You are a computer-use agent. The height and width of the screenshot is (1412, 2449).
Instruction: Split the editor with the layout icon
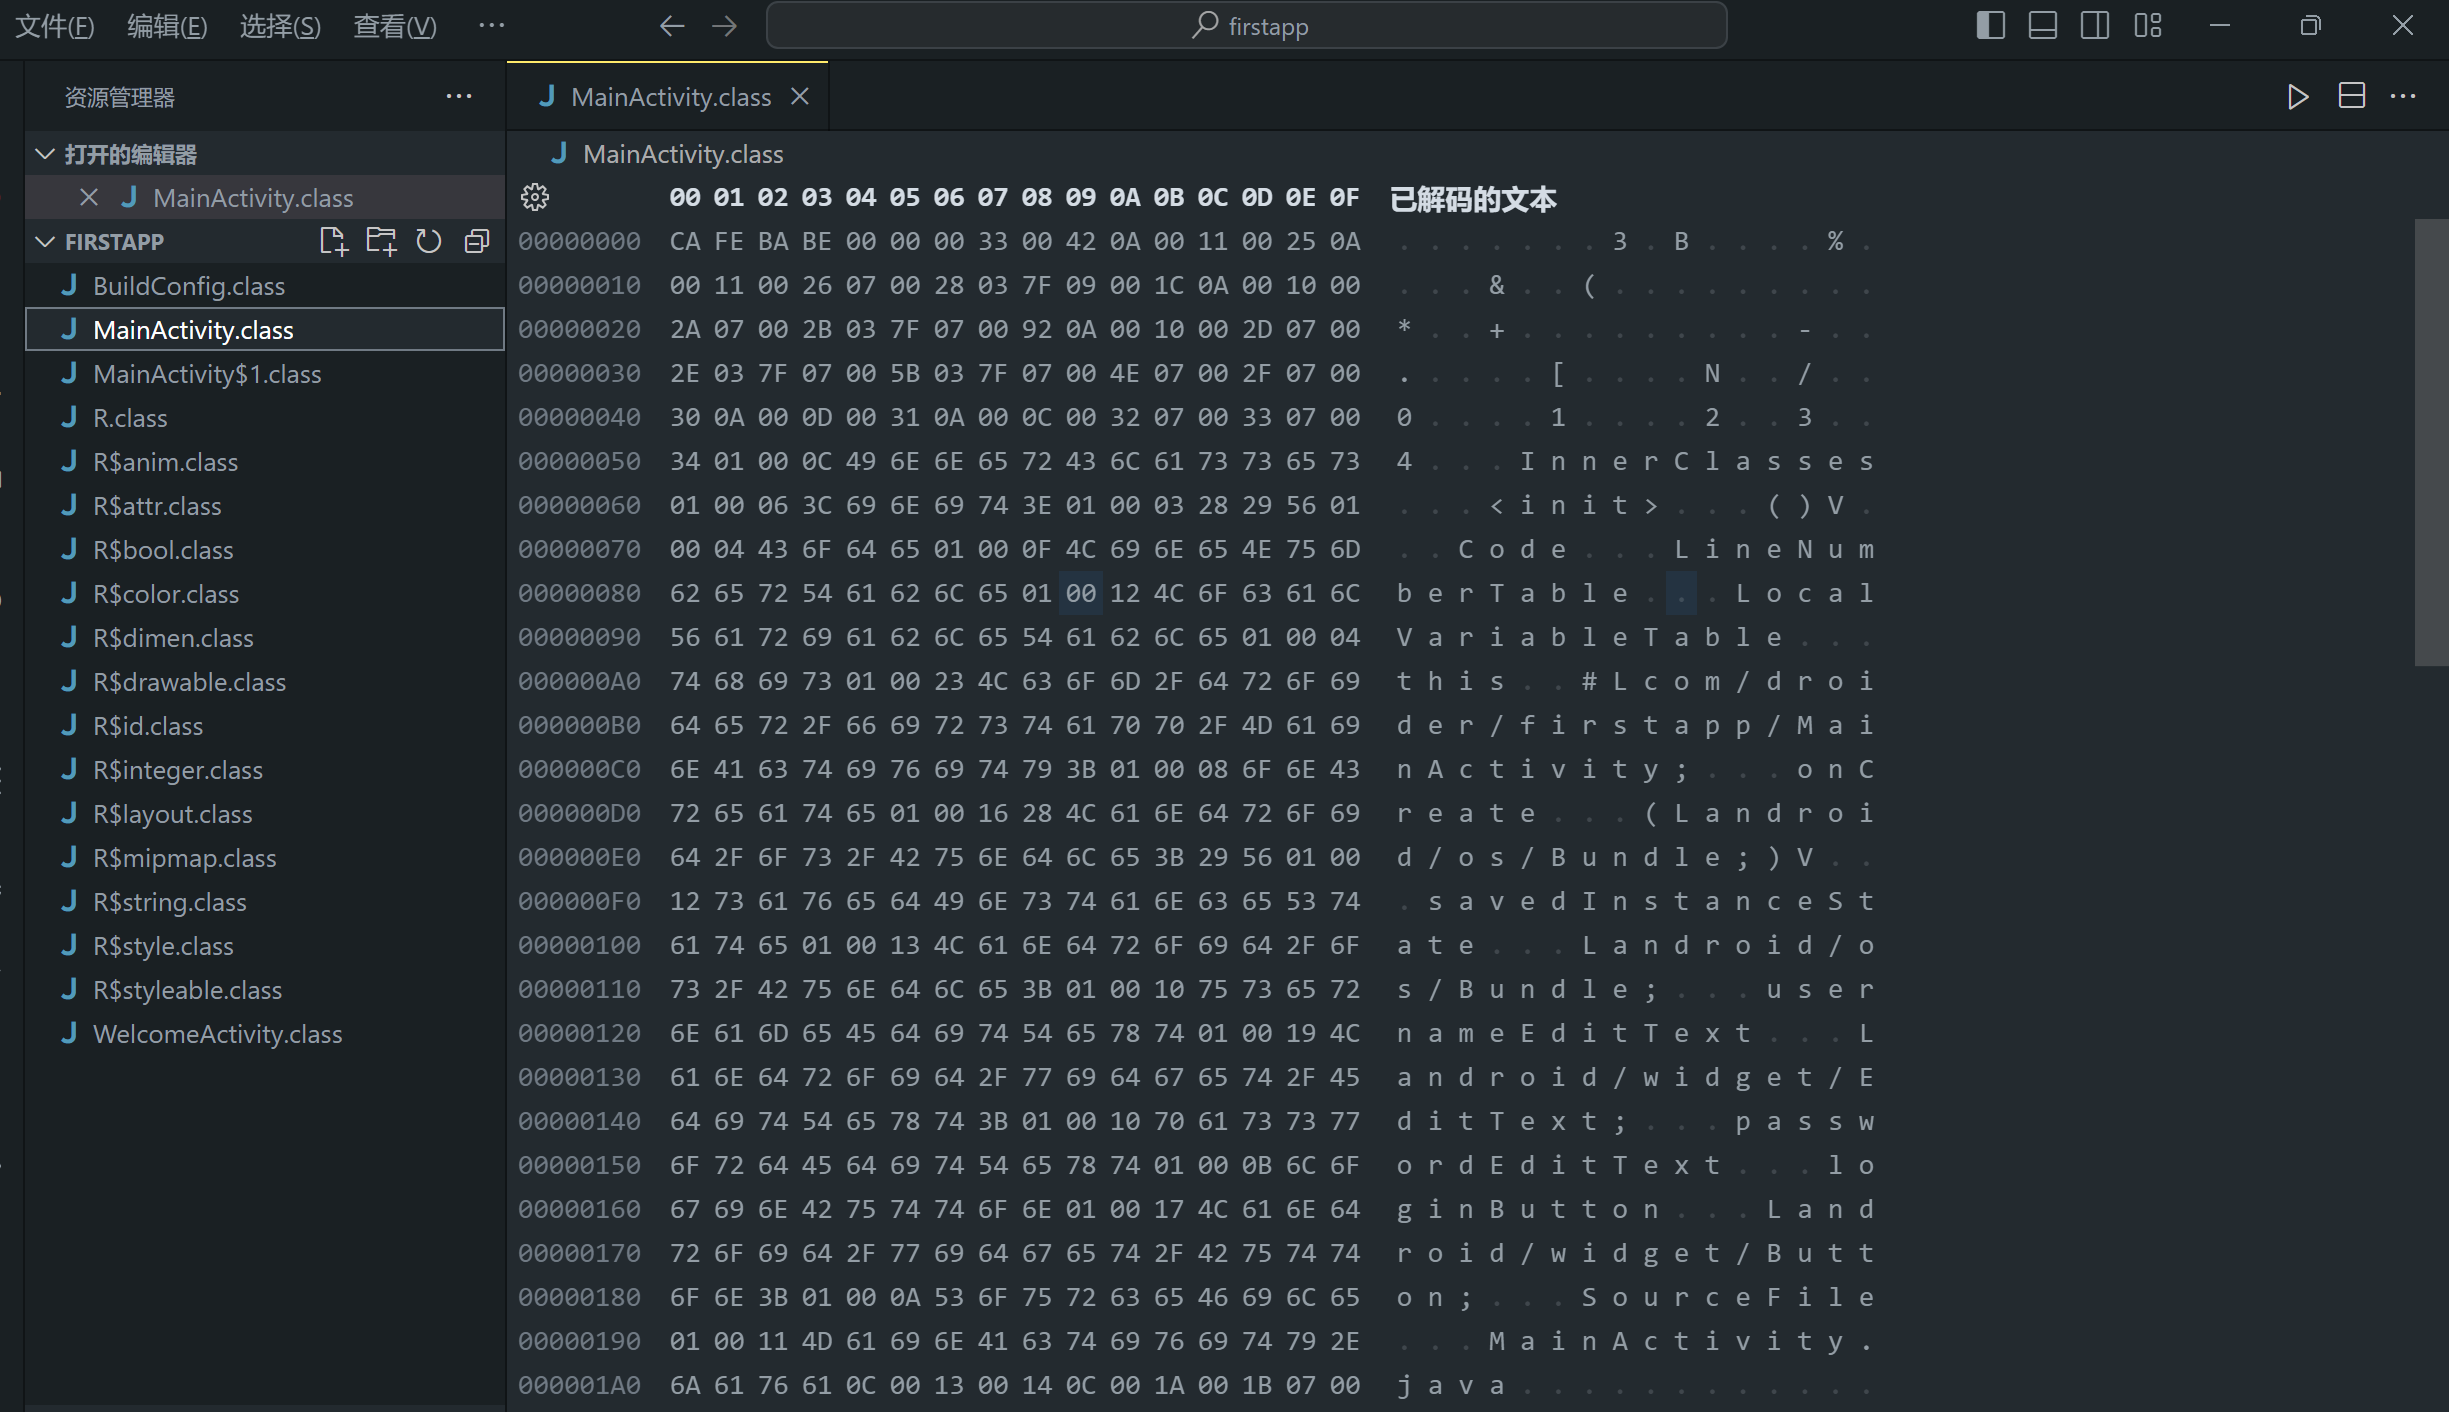click(2351, 96)
